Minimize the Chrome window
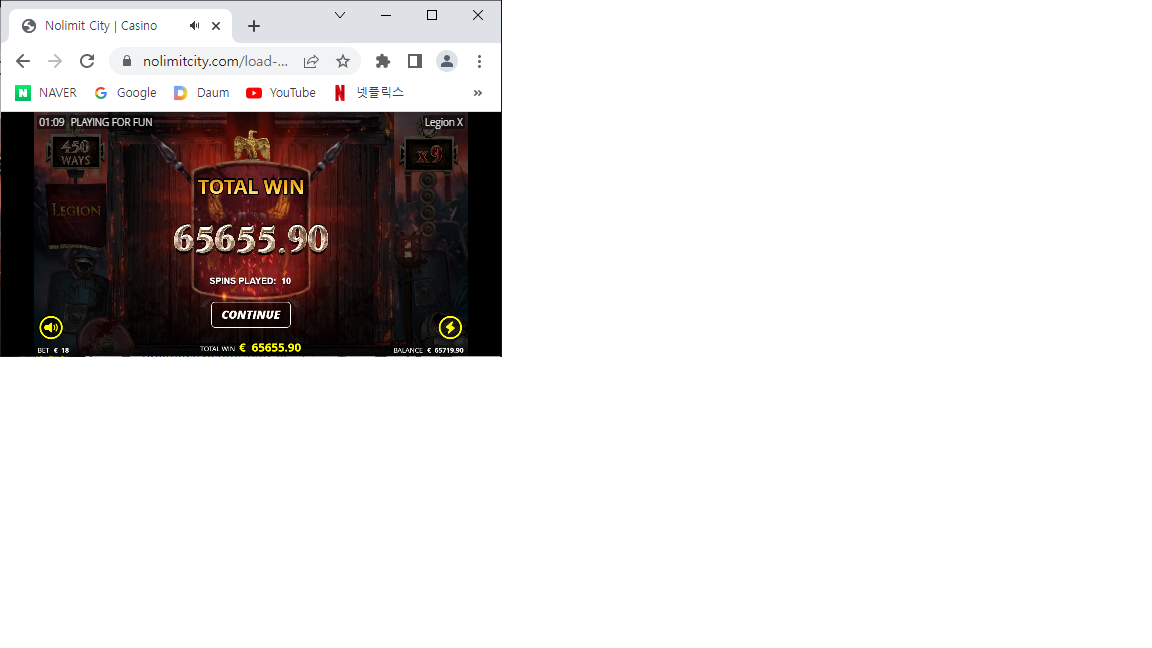This screenshot has width=1152, height=648. click(x=386, y=15)
